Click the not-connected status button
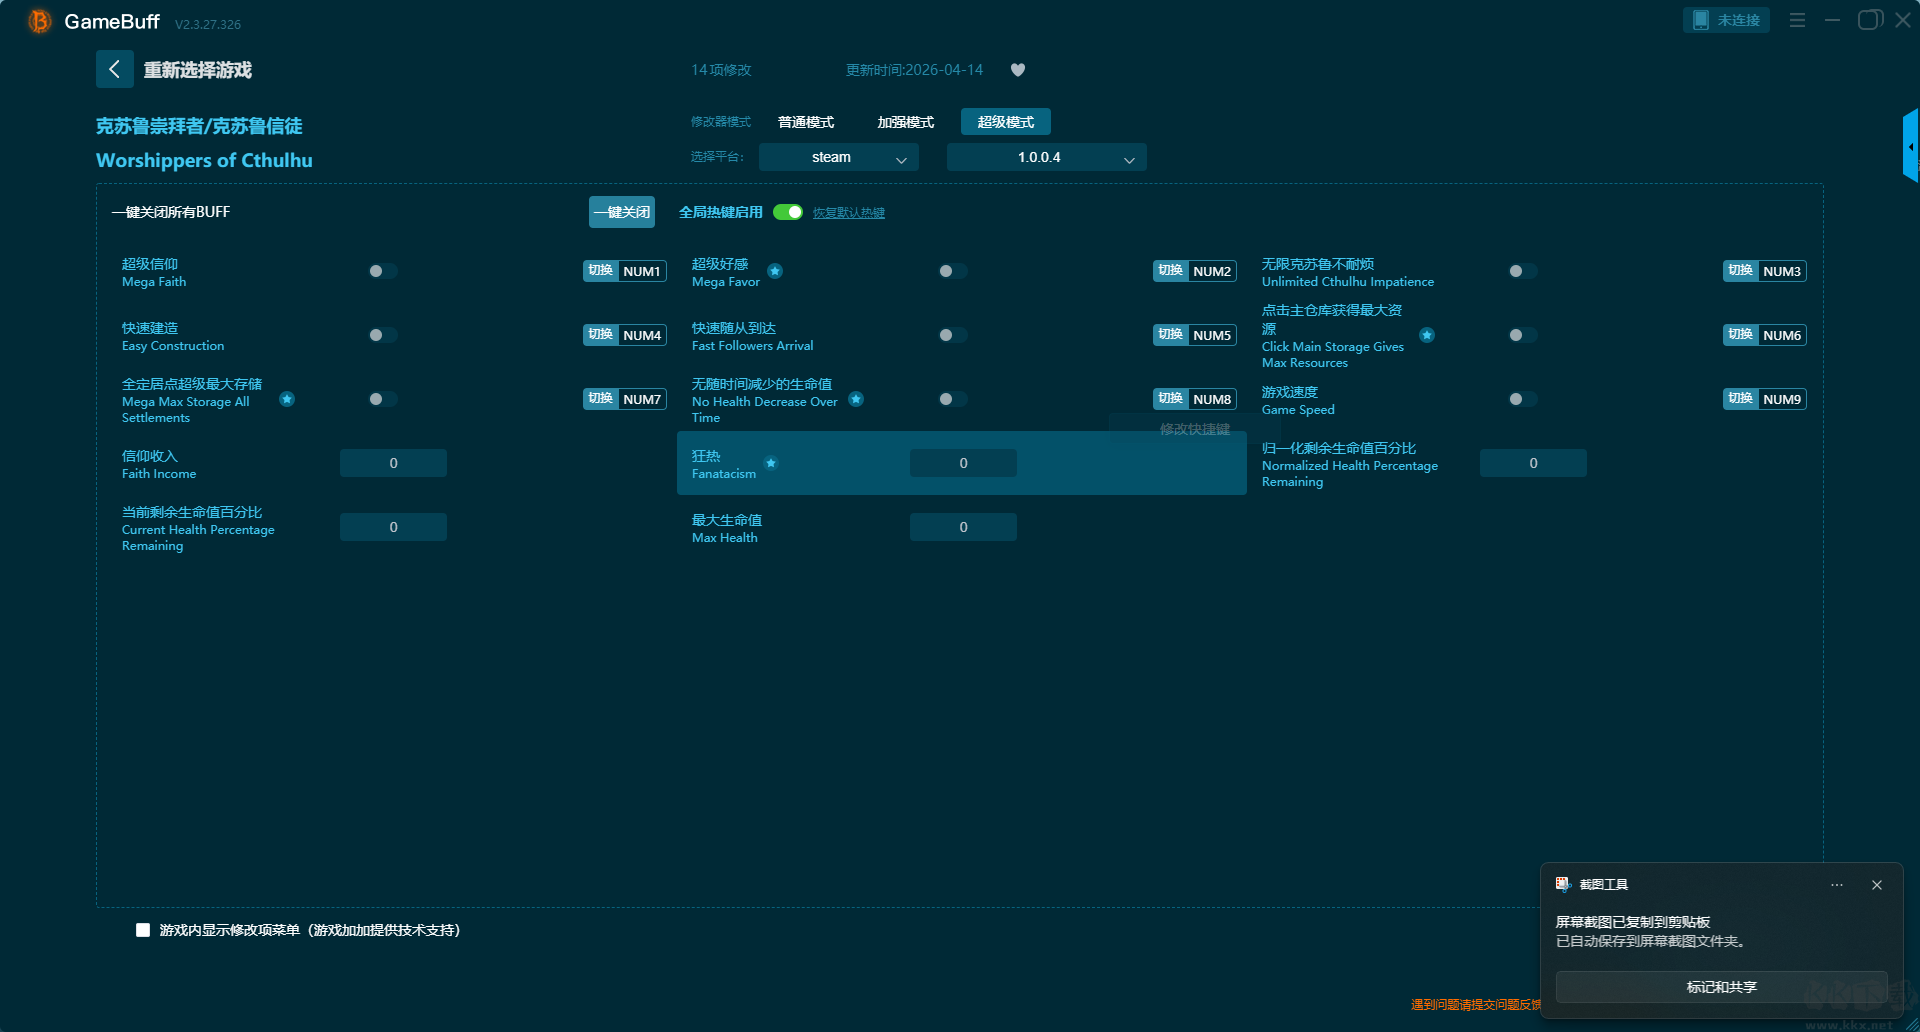The width and height of the screenshot is (1920, 1032). 1727,20
